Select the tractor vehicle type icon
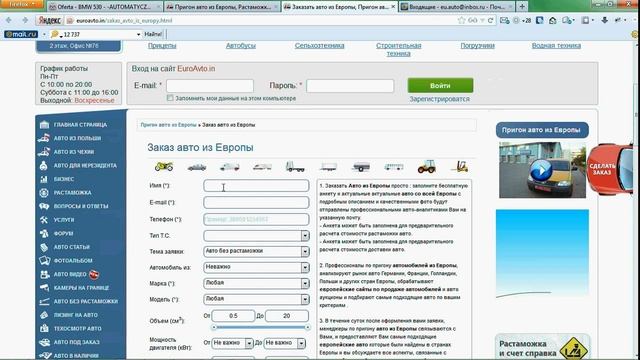640x360 pixels. point(427,167)
